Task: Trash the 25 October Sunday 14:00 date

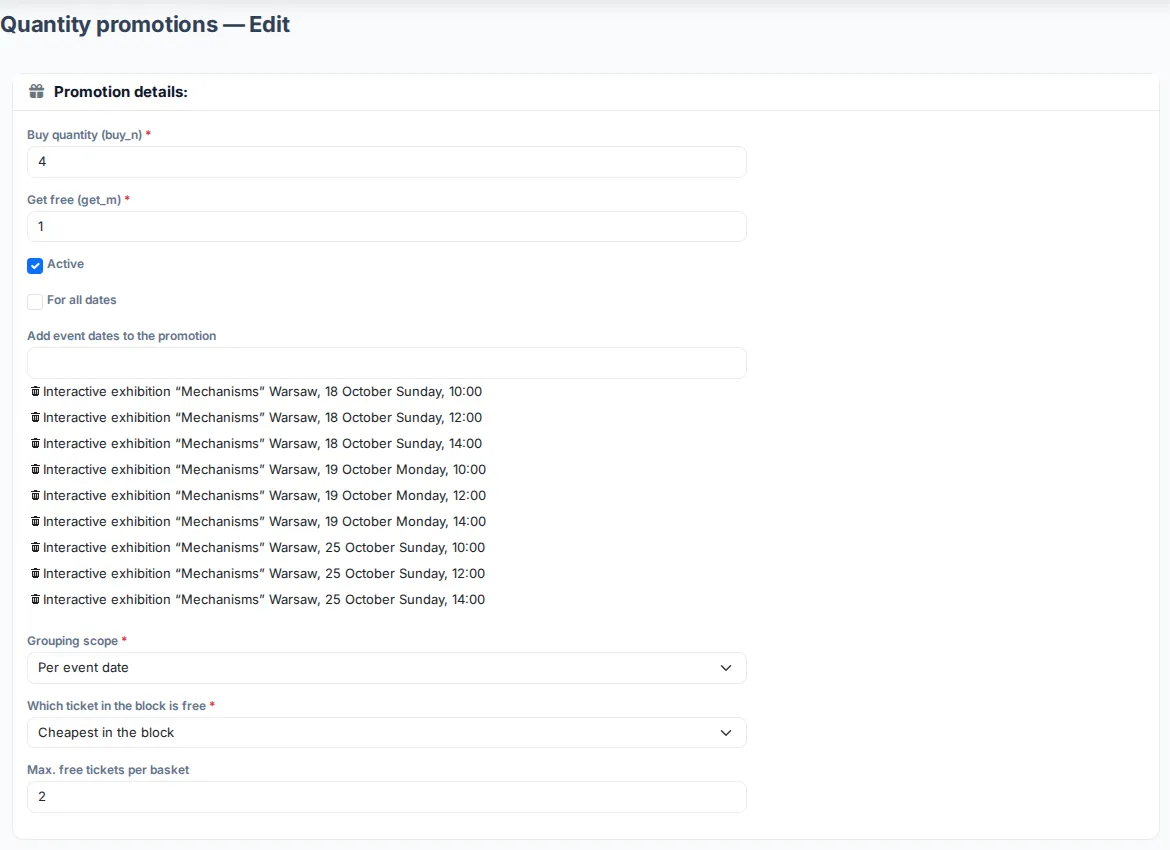Action: click(x=35, y=600)
